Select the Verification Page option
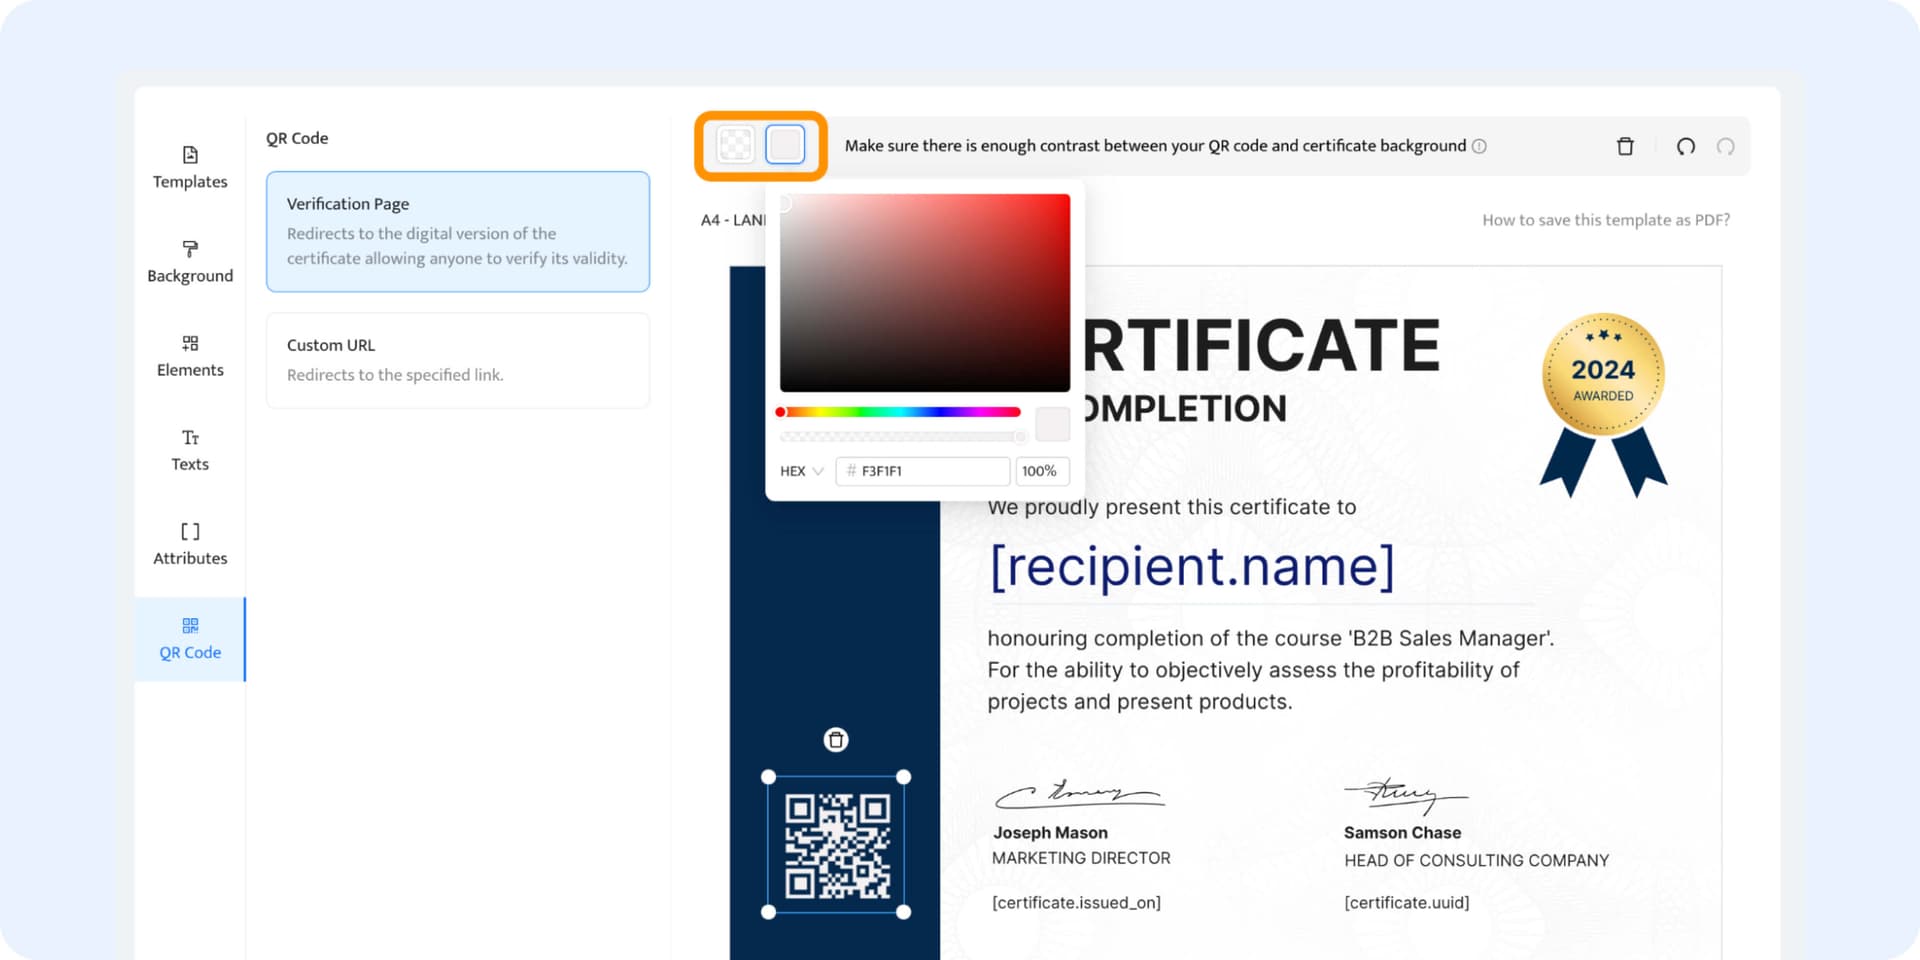The width and height of the screenshot is (1920, 960). click(x=457, y=231)
